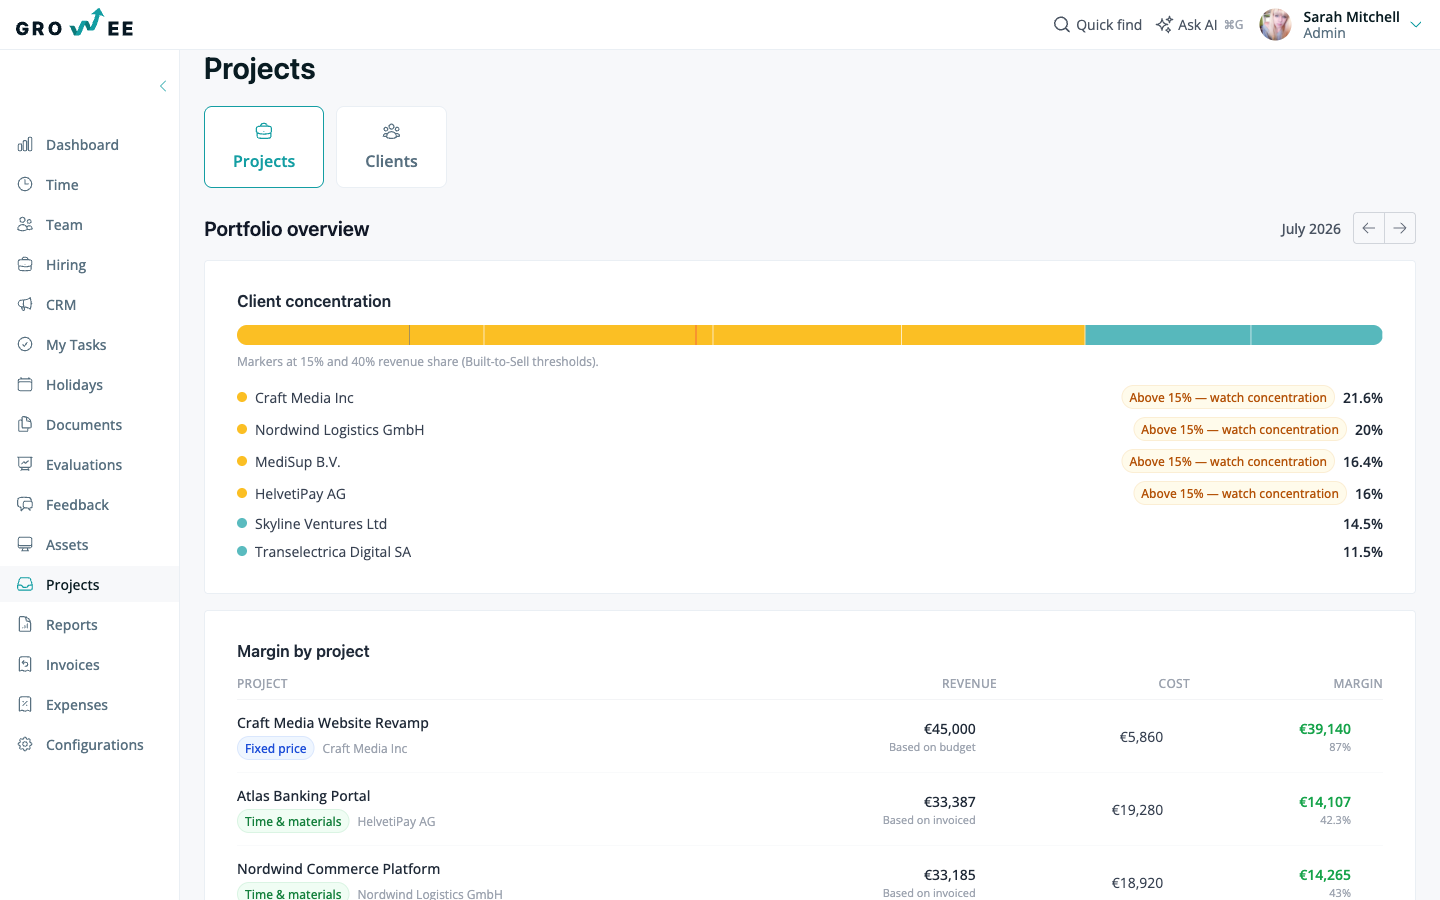Click the Documents icon in sidebar

(25, 425)
